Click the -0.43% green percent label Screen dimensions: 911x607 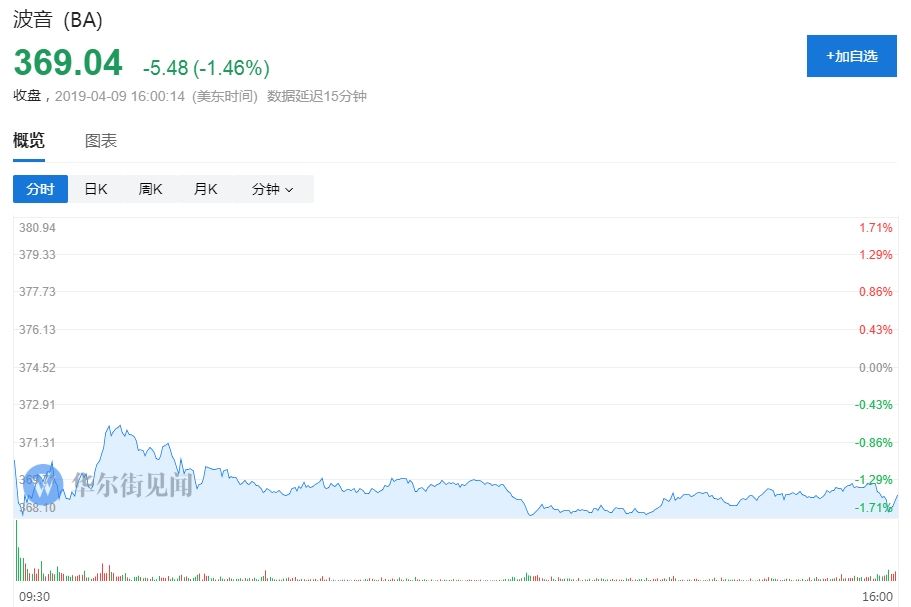[873, 404]
